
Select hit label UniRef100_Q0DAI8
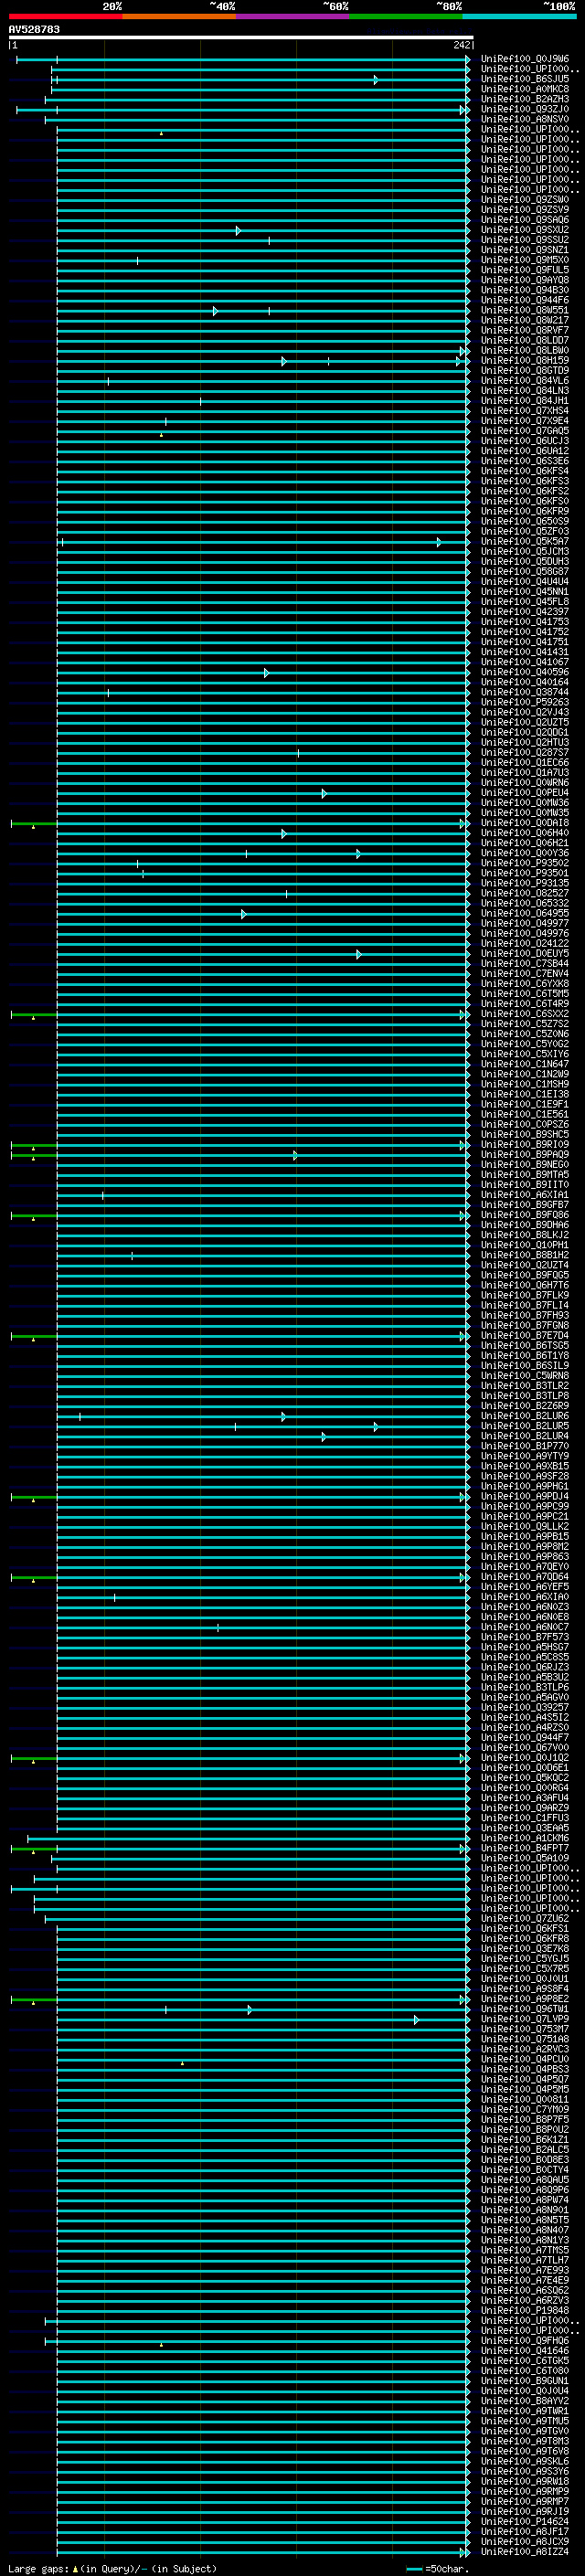[x=525, y=823]
